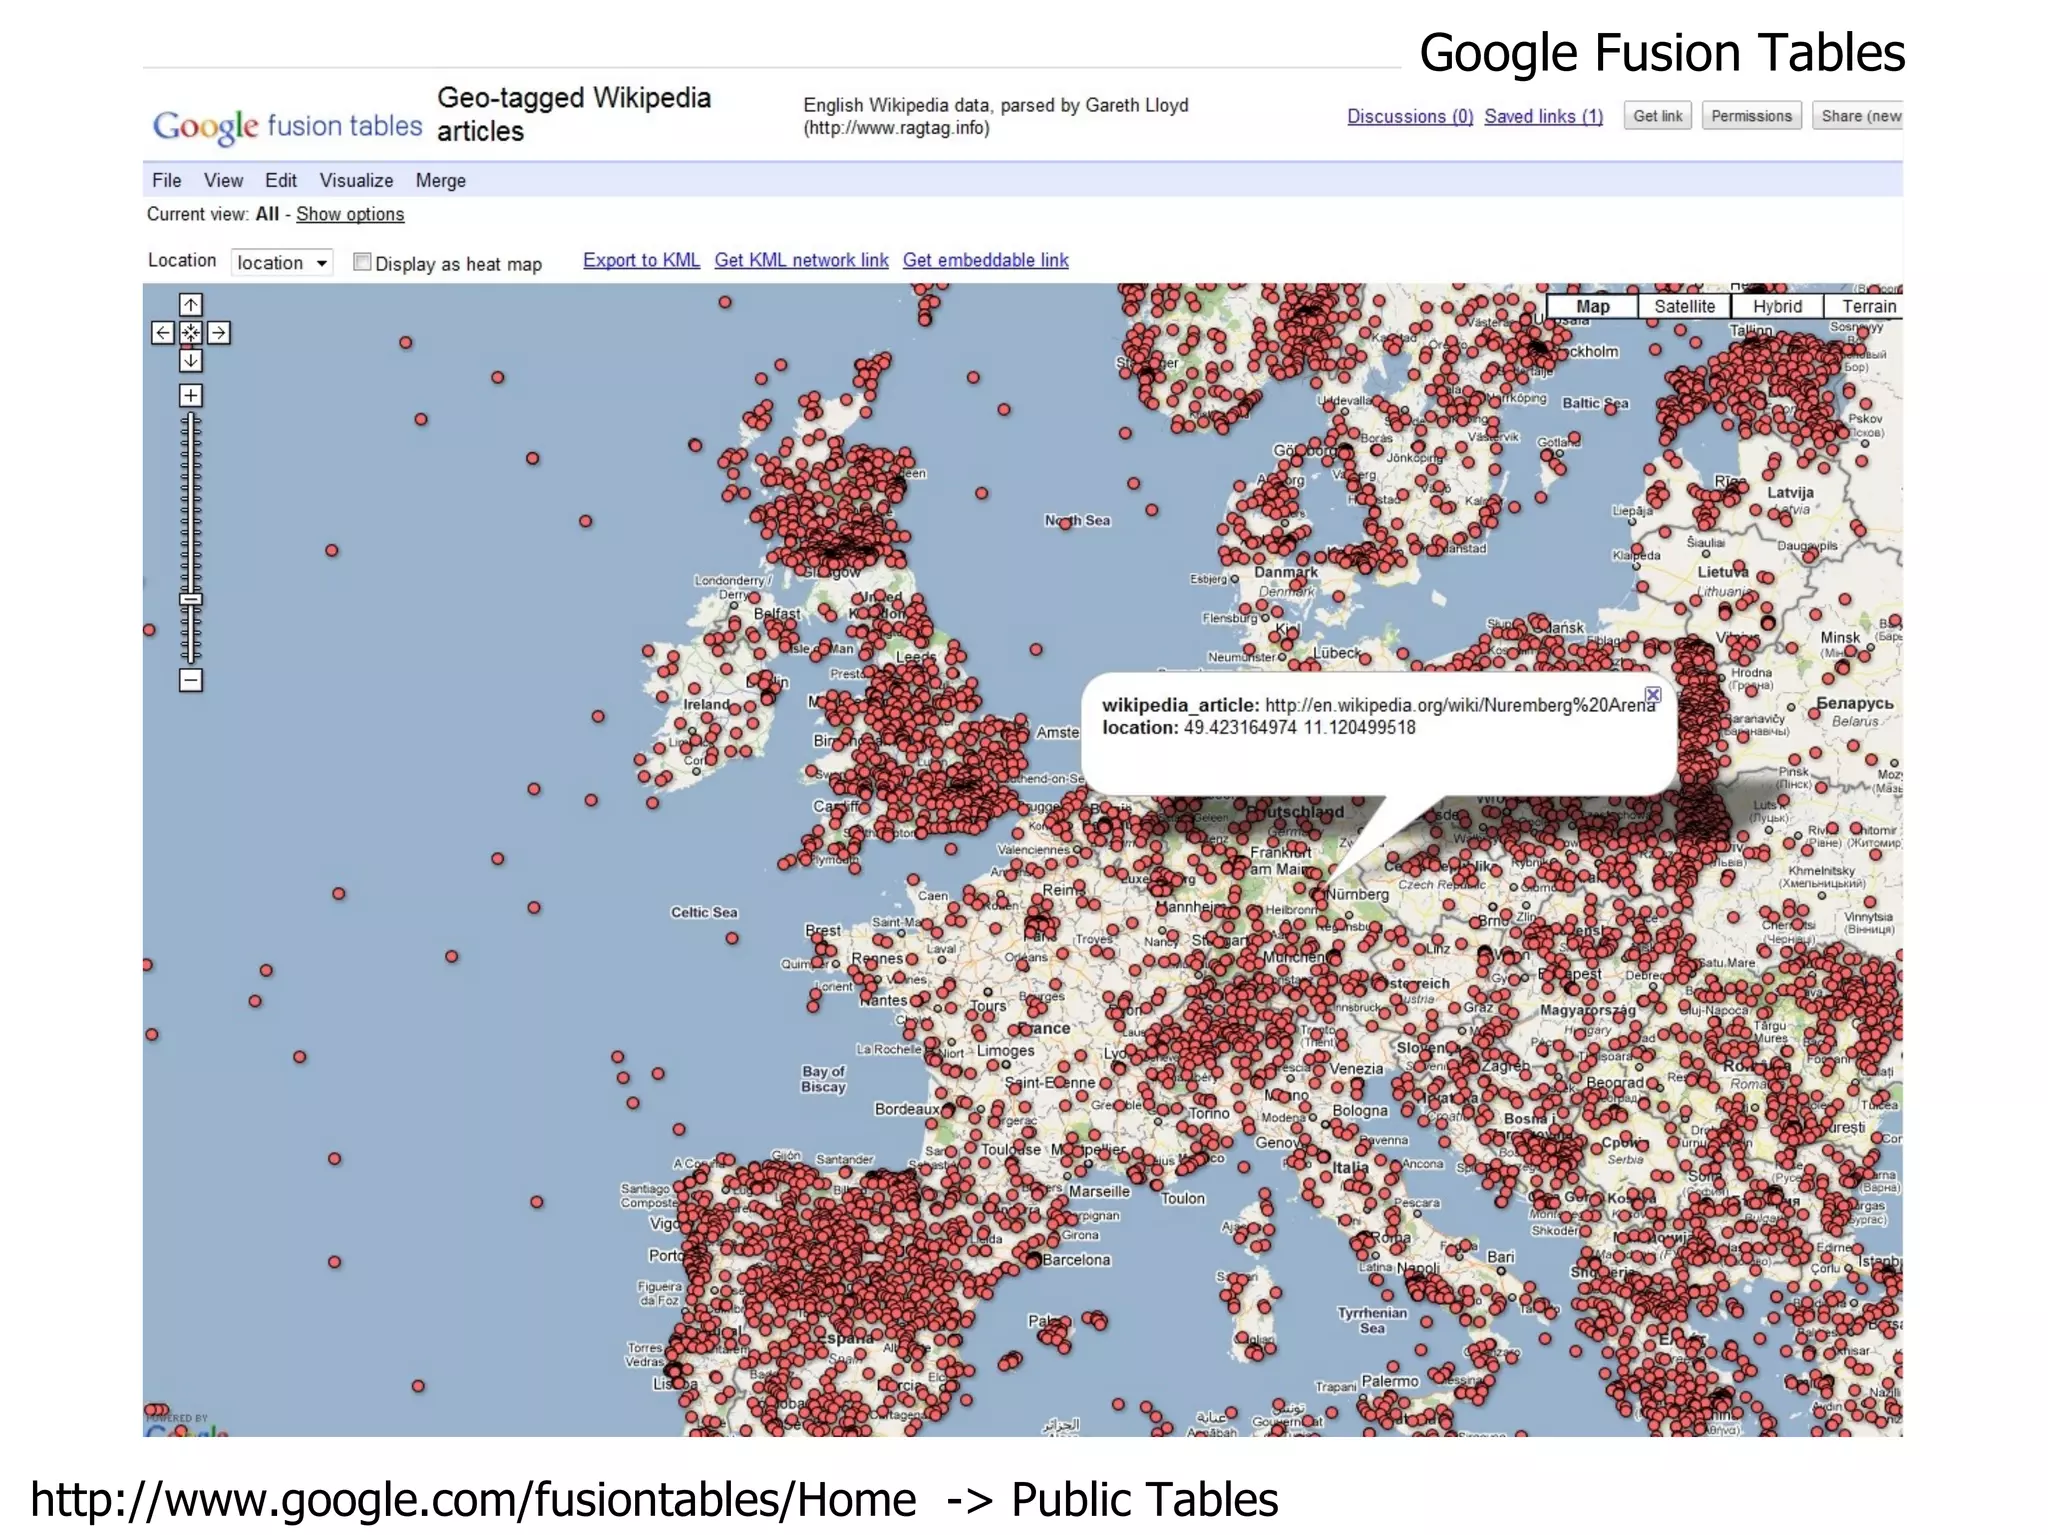
Task: Open the location column dropdown
Action: click(282, 263)
